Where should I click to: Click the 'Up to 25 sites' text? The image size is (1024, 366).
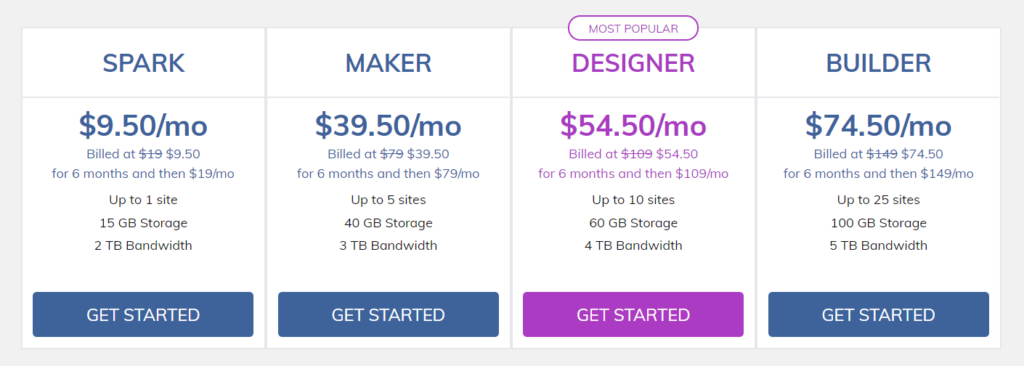(878, 199)
